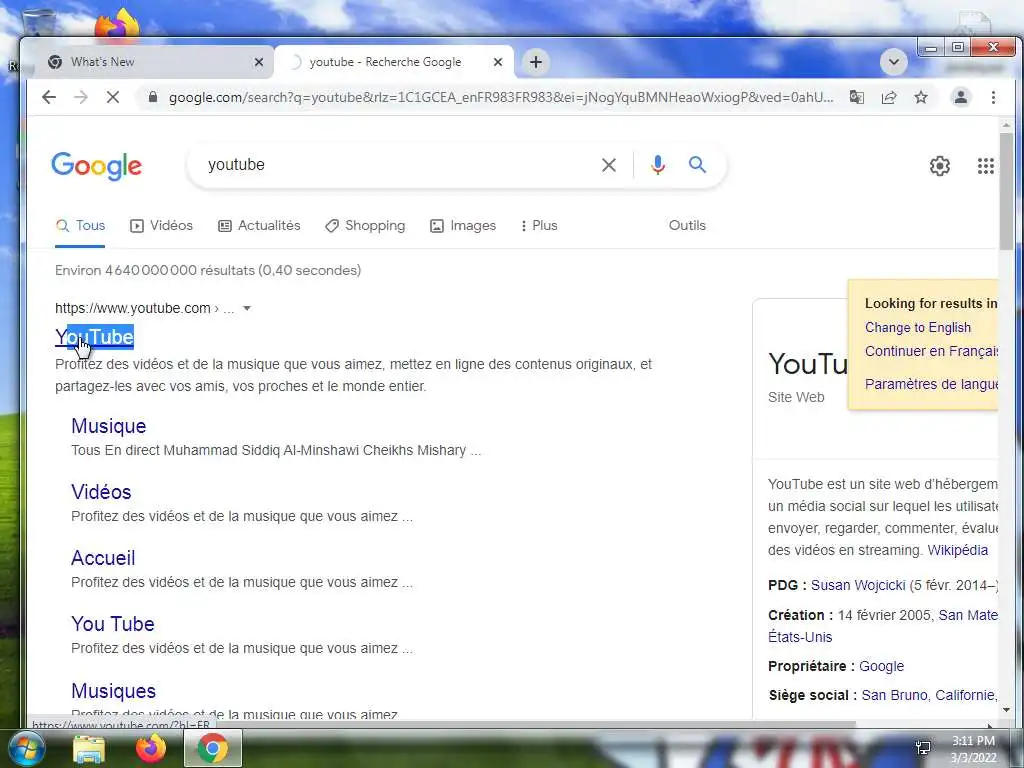Open the Vidéos sitelink
Image resolution: width=1024 pixels, height=768 pixels.
click(101, 492)
